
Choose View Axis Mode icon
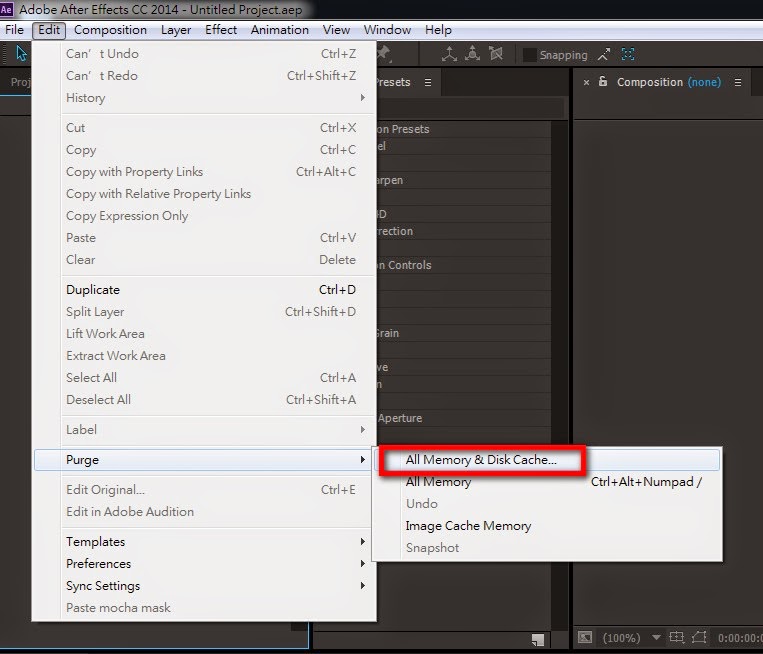[496, 54]
